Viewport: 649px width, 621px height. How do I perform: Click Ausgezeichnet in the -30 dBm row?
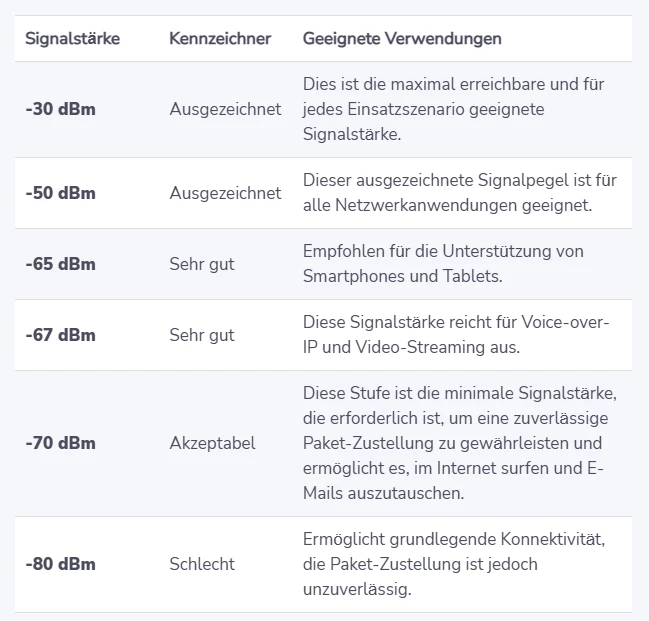pyautogui.click(x=225, y=109)
